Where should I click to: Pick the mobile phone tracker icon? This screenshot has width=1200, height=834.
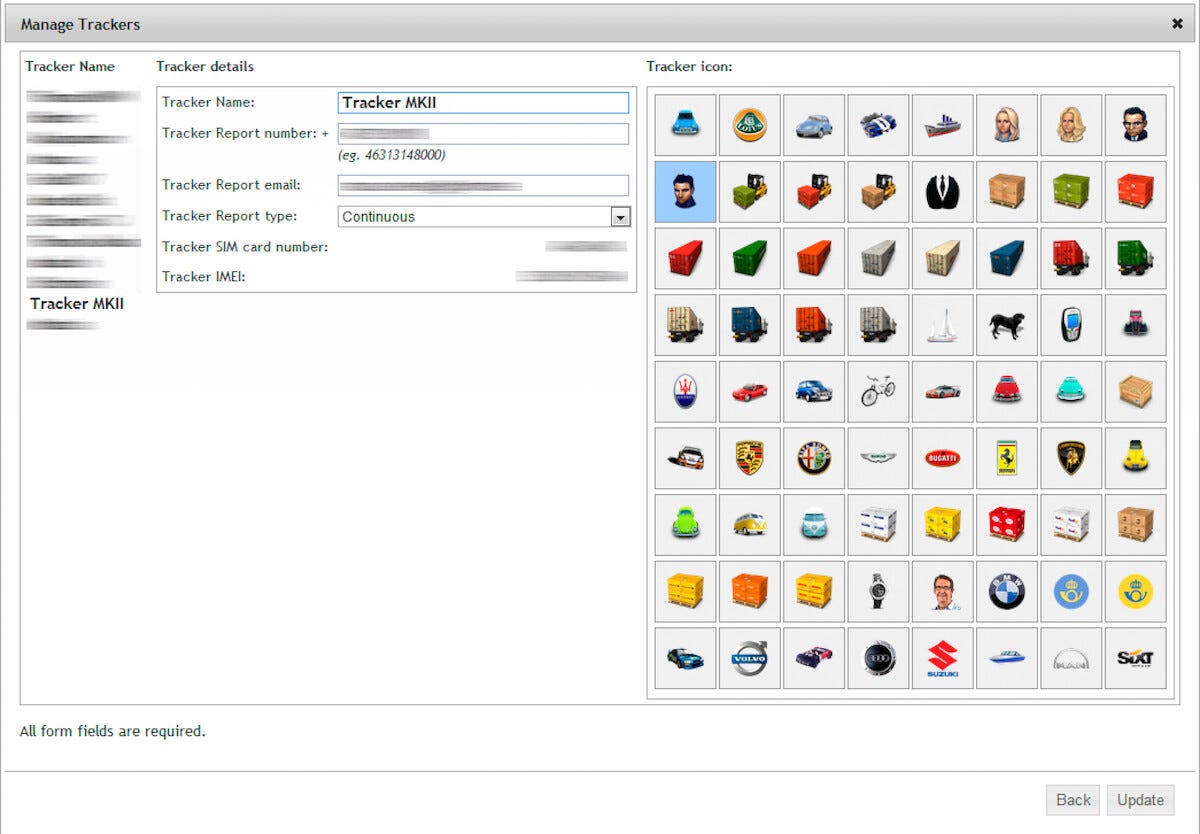coord(1070,325)
